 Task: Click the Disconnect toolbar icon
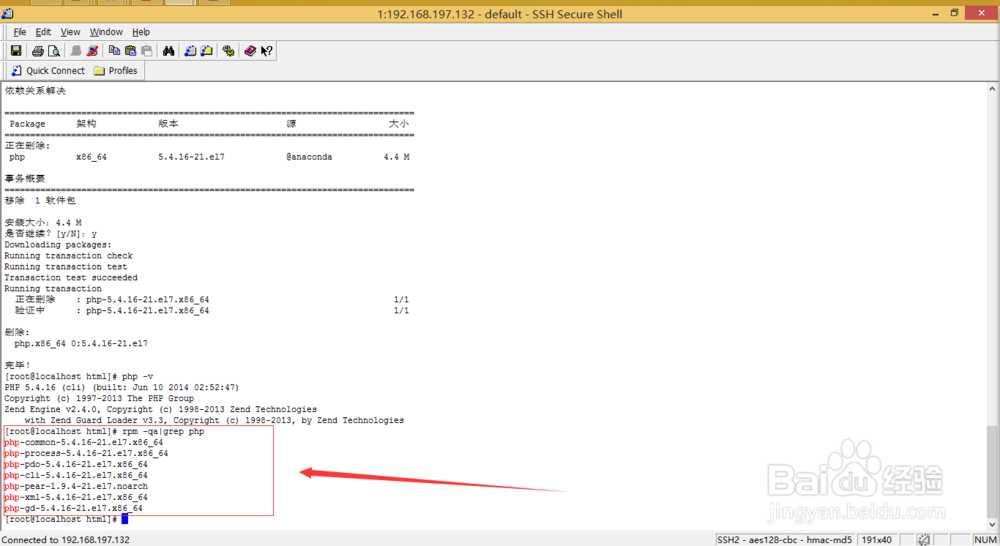(x=92, y=51)
